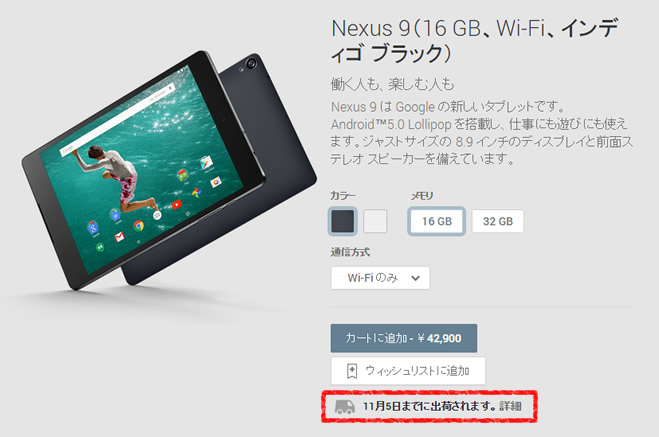Open the Wi-Fiのみ connection dropdown
The image size is (659, 437).
click(x=380, y=278)
